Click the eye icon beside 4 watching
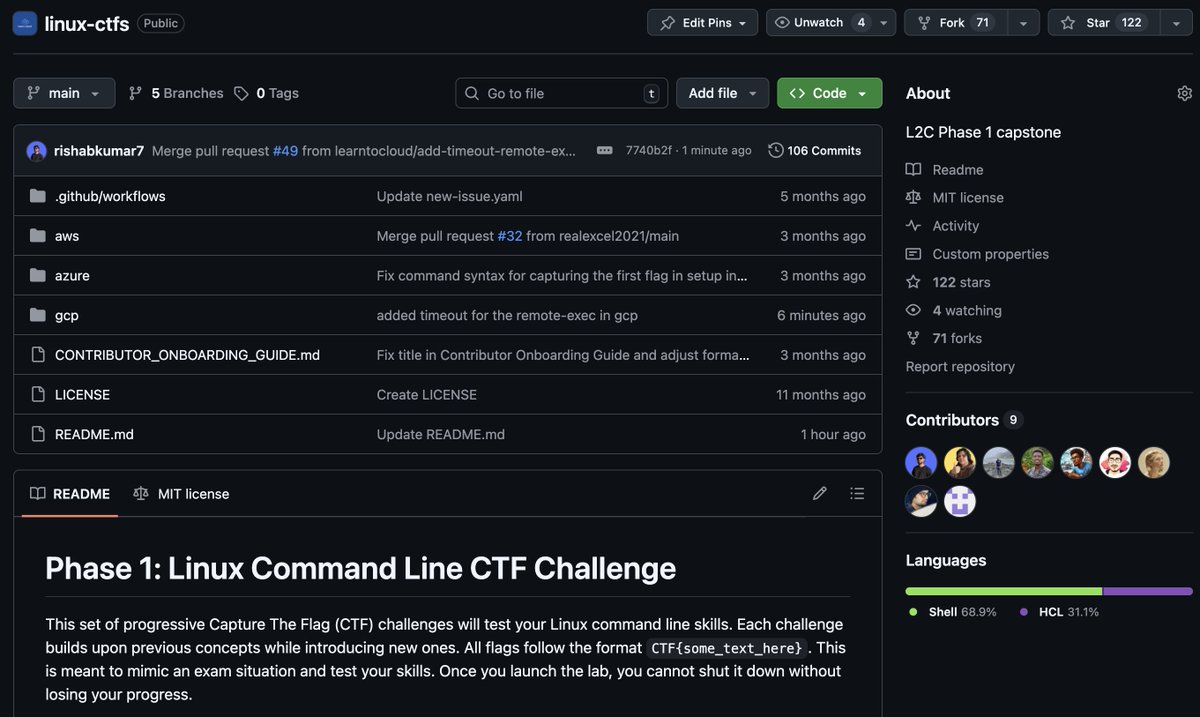1200x717 pixels. coord(913,310)
